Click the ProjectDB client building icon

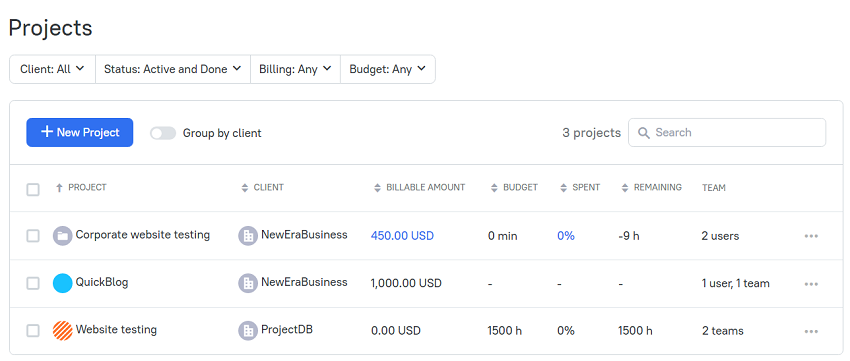(x=248, y=331)
